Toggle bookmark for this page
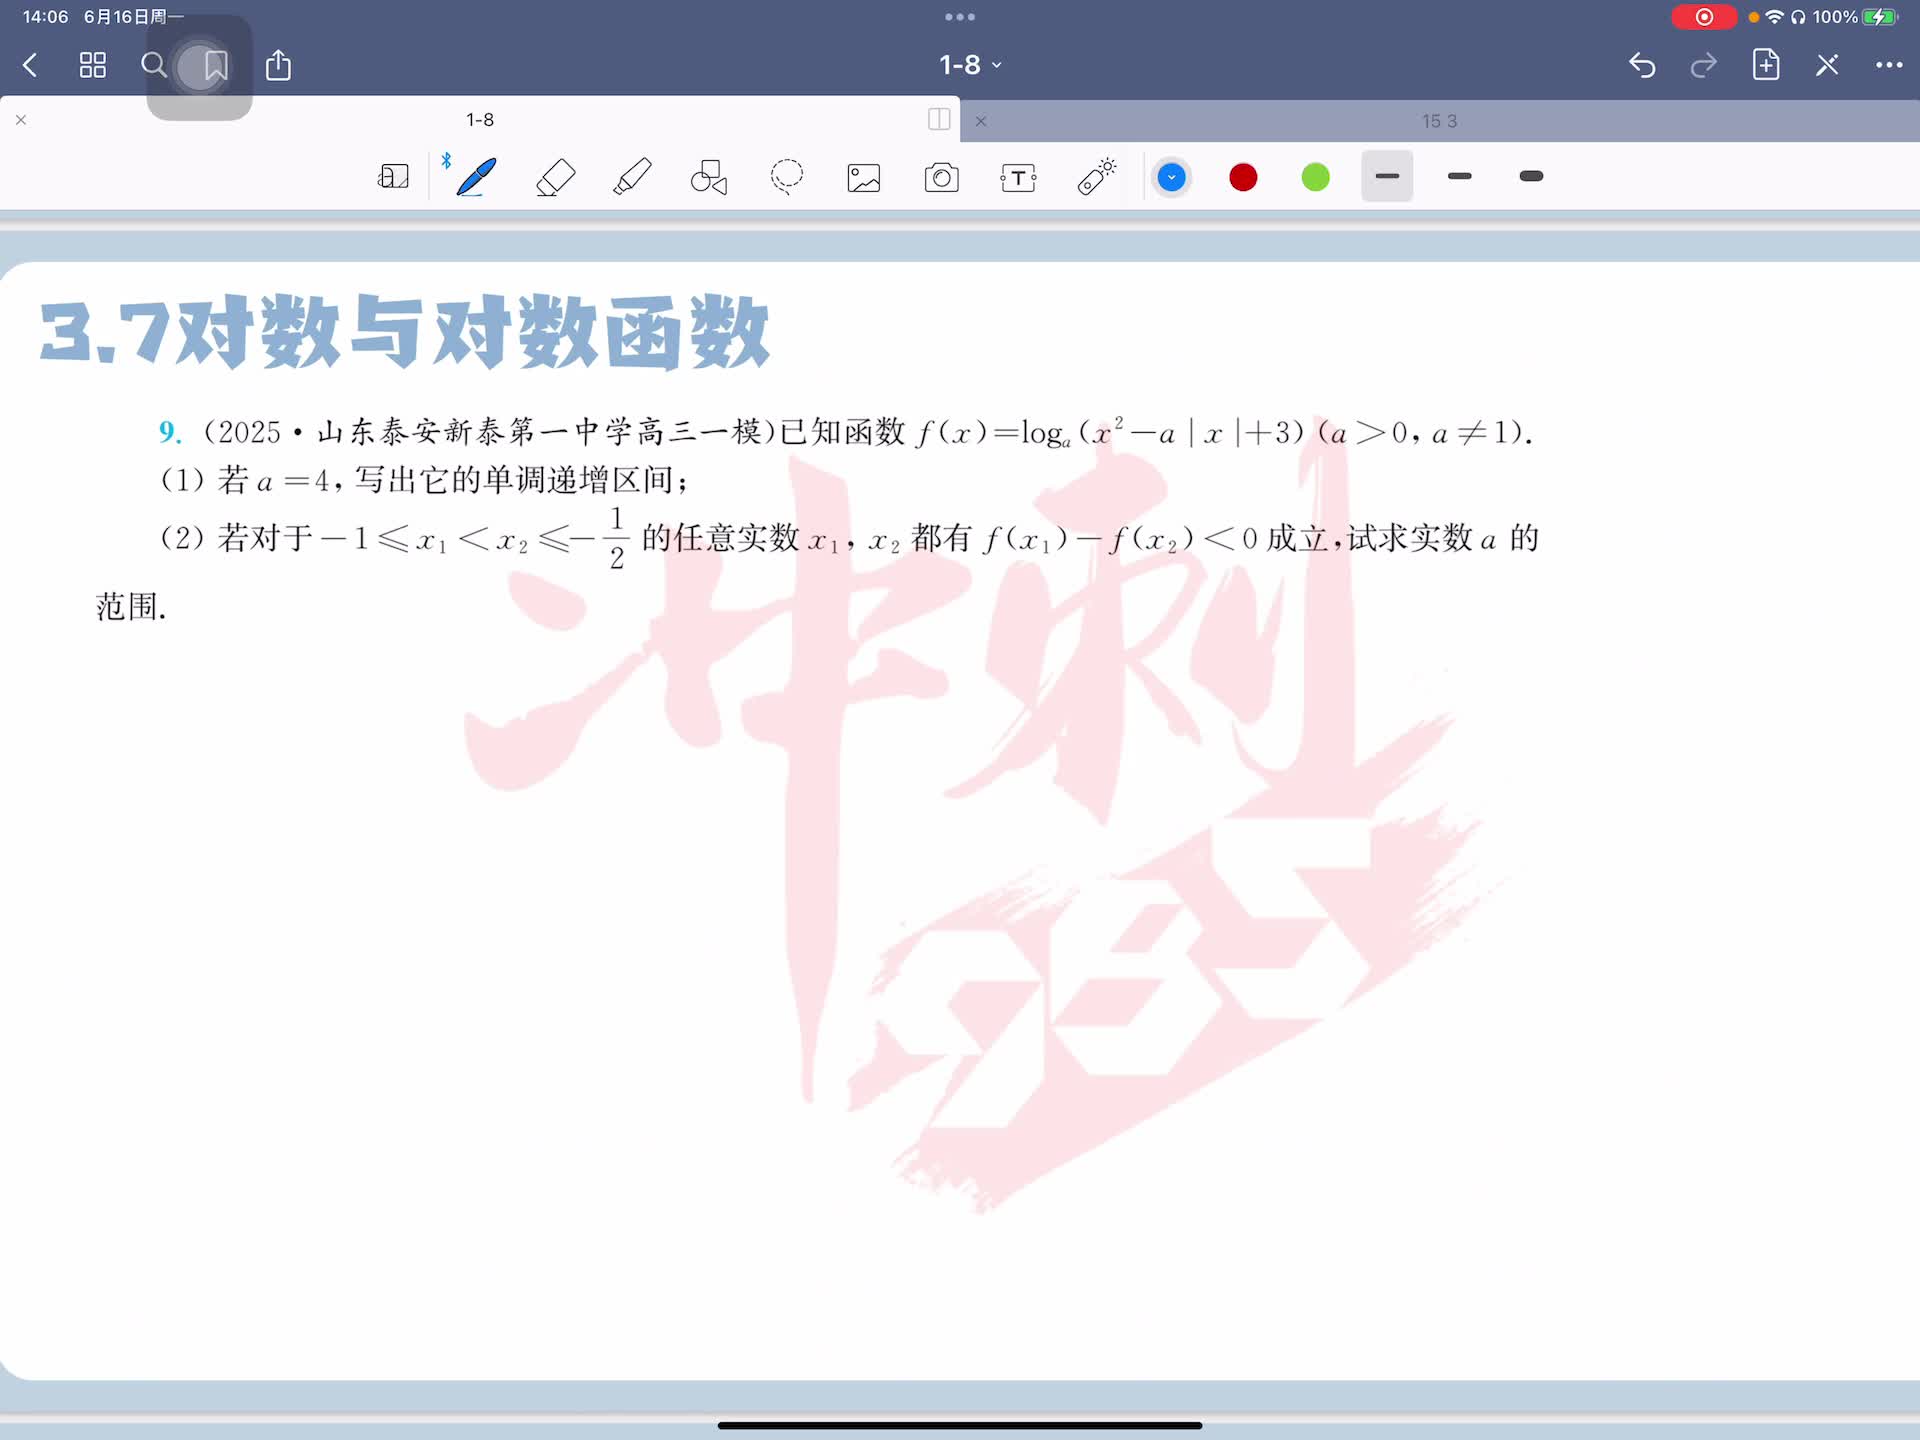Screen dimensions: 1920x1440 click(x=215, y=66)
